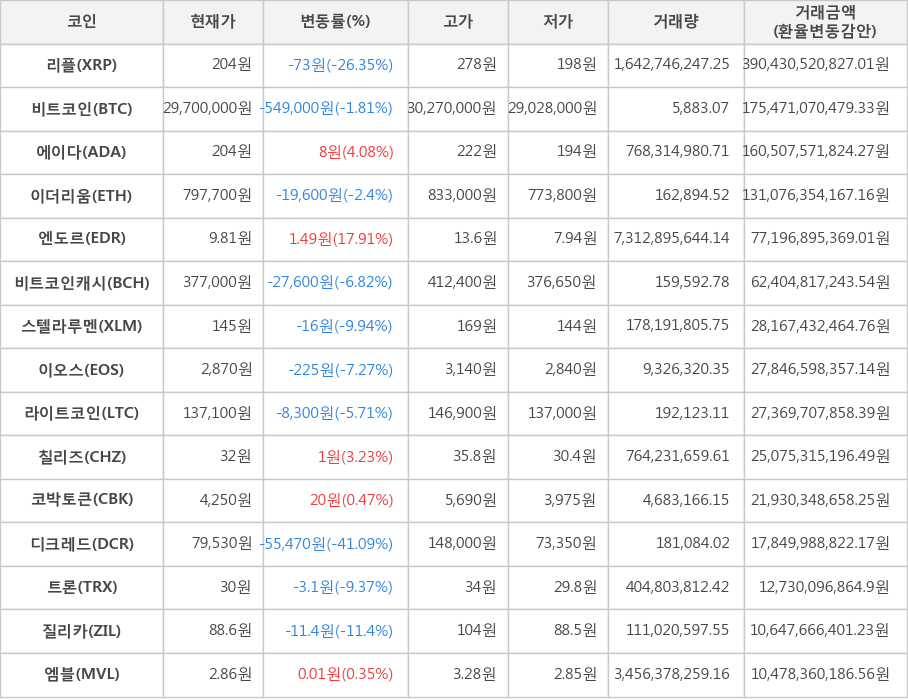Click 스텔라루멘(XLM) in the list
This screenshot has height=700, width=908.
(x=82, y=326)
